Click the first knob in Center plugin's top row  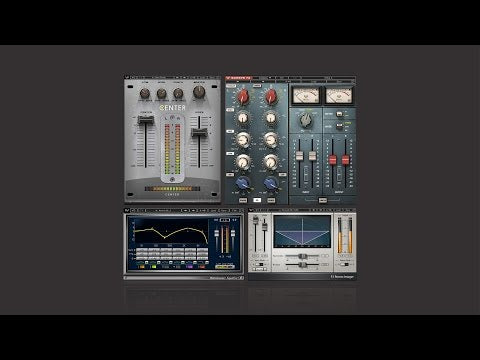pyautogui.click(x=145, y=93)
